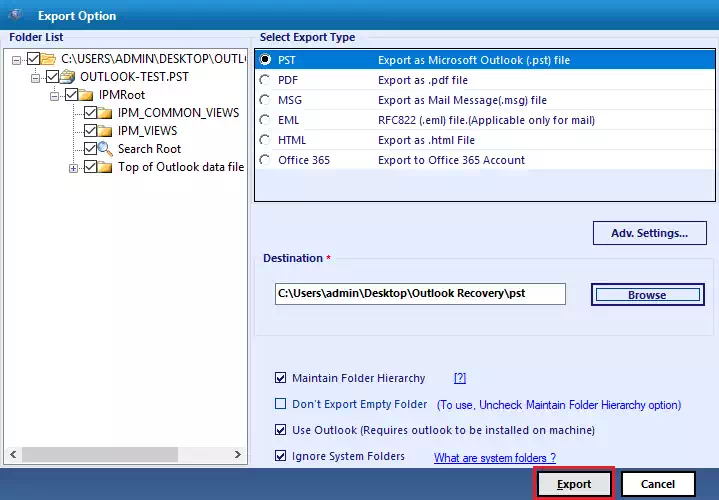Toggle Ignore System Folders checkbox
Viewport: 719px width, 500px height.
pyautogui.click(x=280, y=456)
